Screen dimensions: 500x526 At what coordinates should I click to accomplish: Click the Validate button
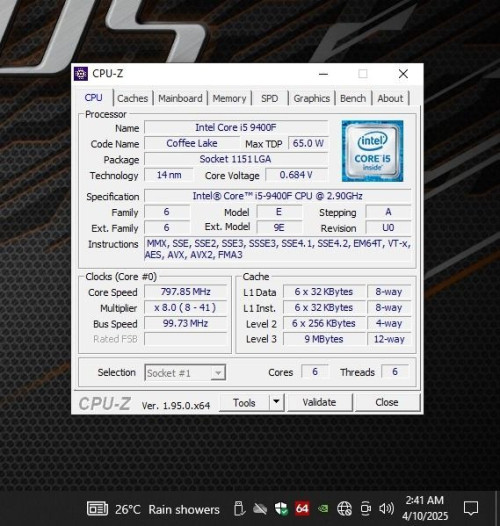319,402
